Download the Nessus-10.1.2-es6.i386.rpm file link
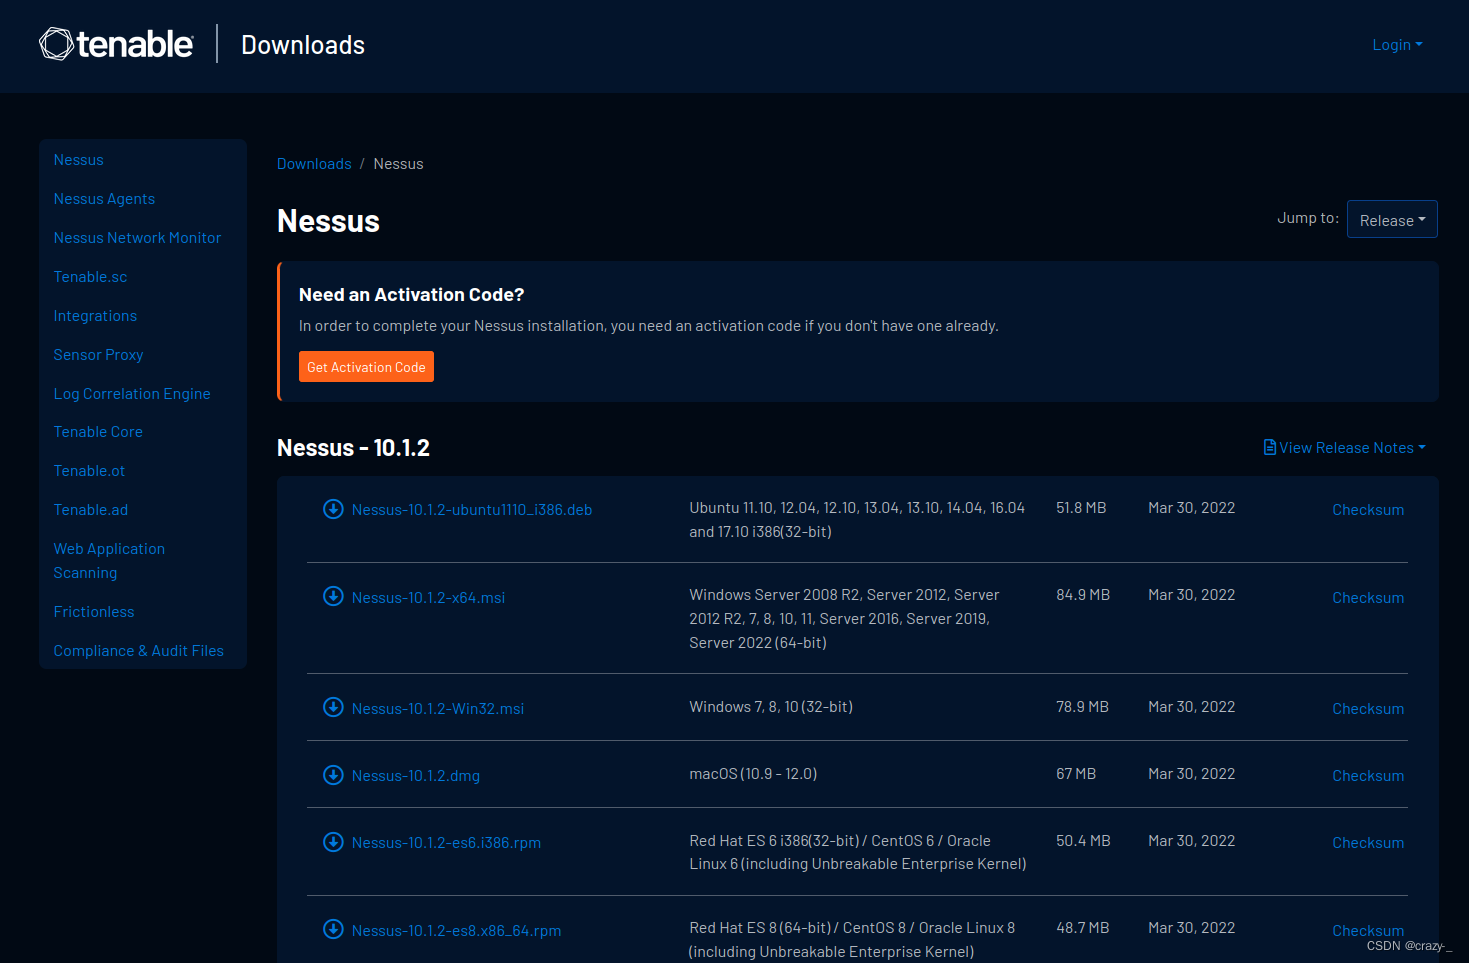1469x963 pixels. tap(446, 843)
